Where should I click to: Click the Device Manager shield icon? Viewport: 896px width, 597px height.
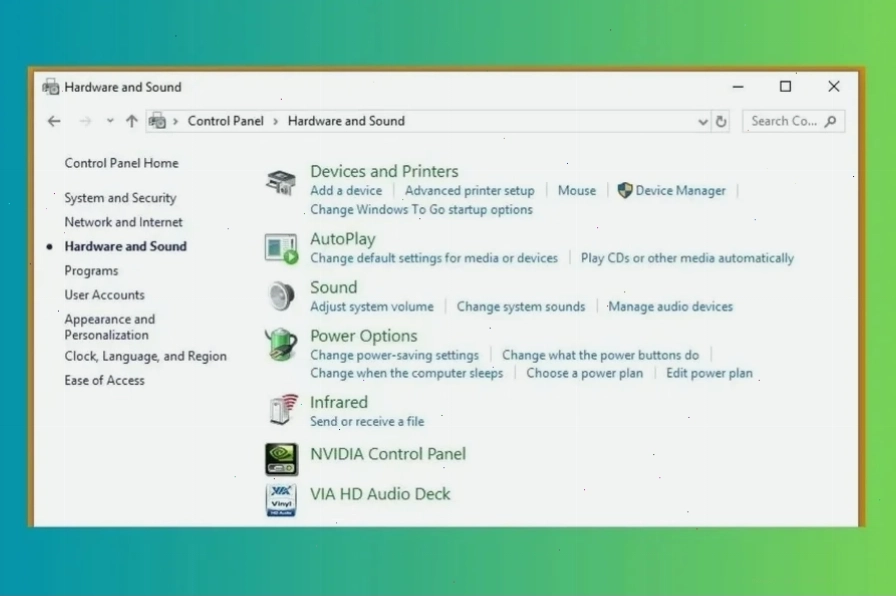[x=625, y=190]
